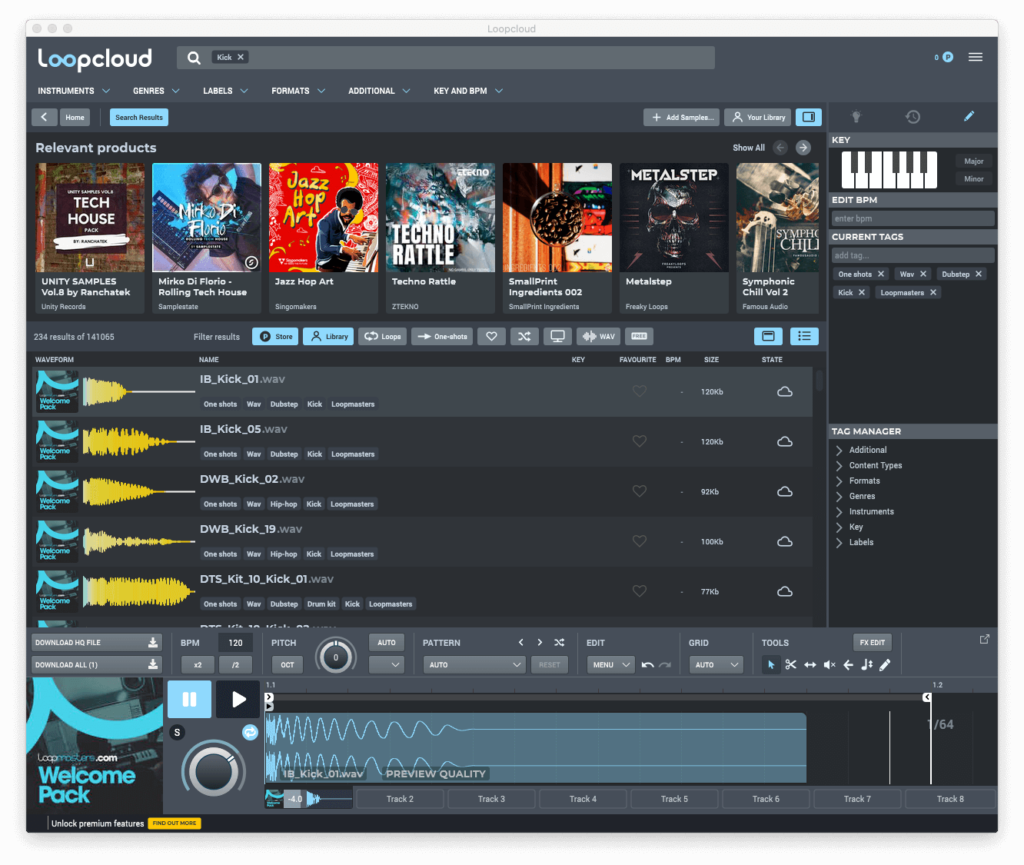Enable the favourites heart filter
The image size is (1024, 865).
(491, 336)
